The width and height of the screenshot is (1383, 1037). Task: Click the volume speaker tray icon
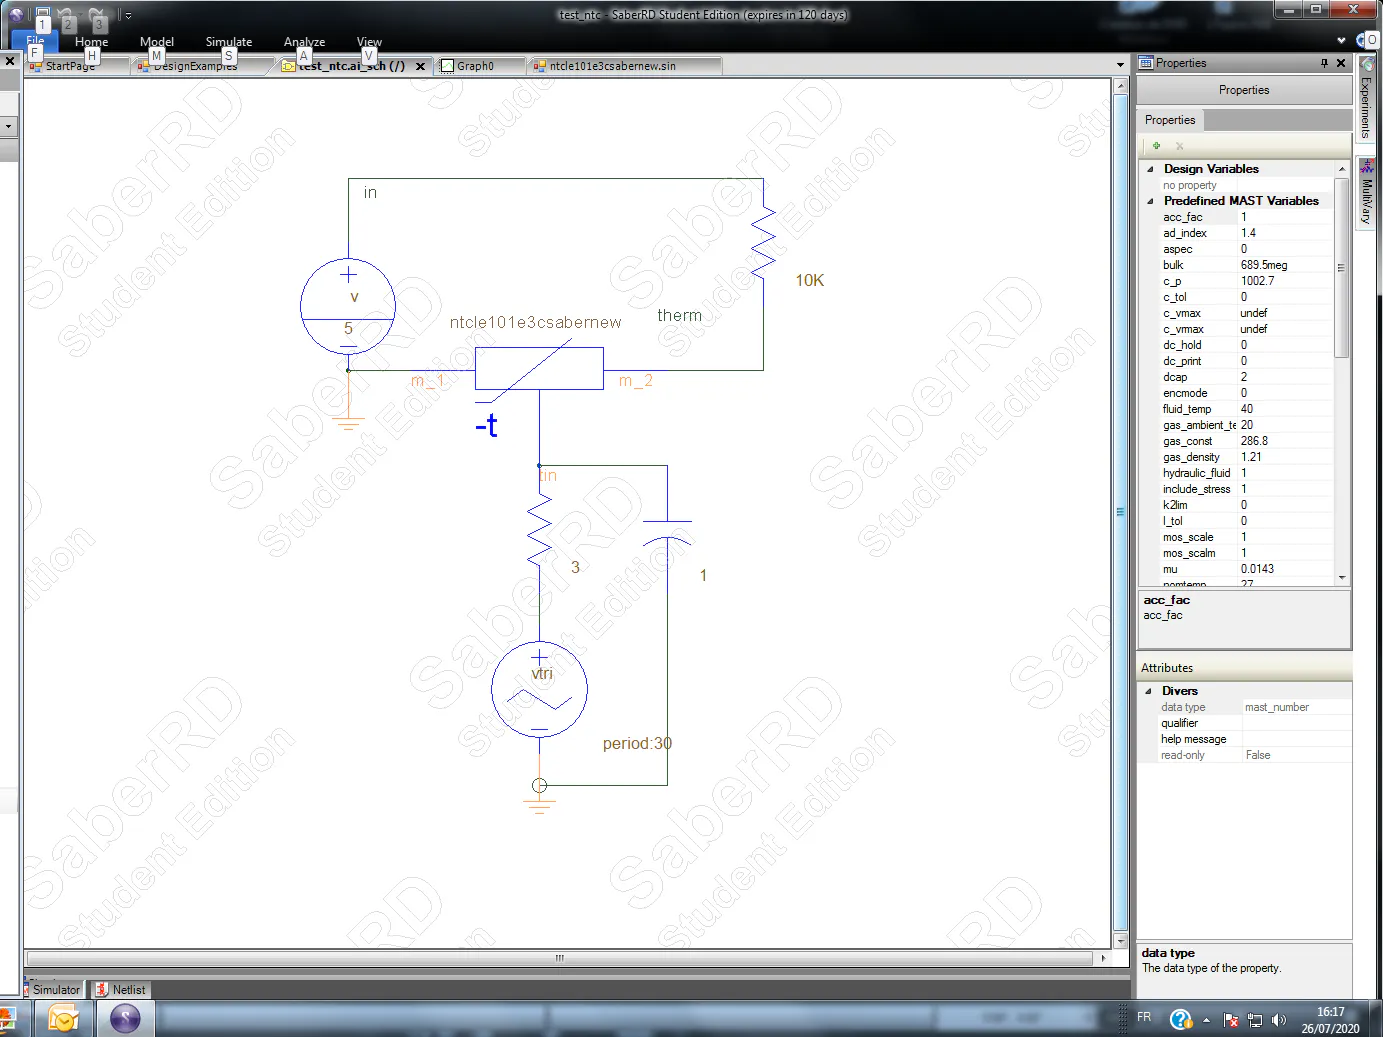[x=1278, y=1020]
